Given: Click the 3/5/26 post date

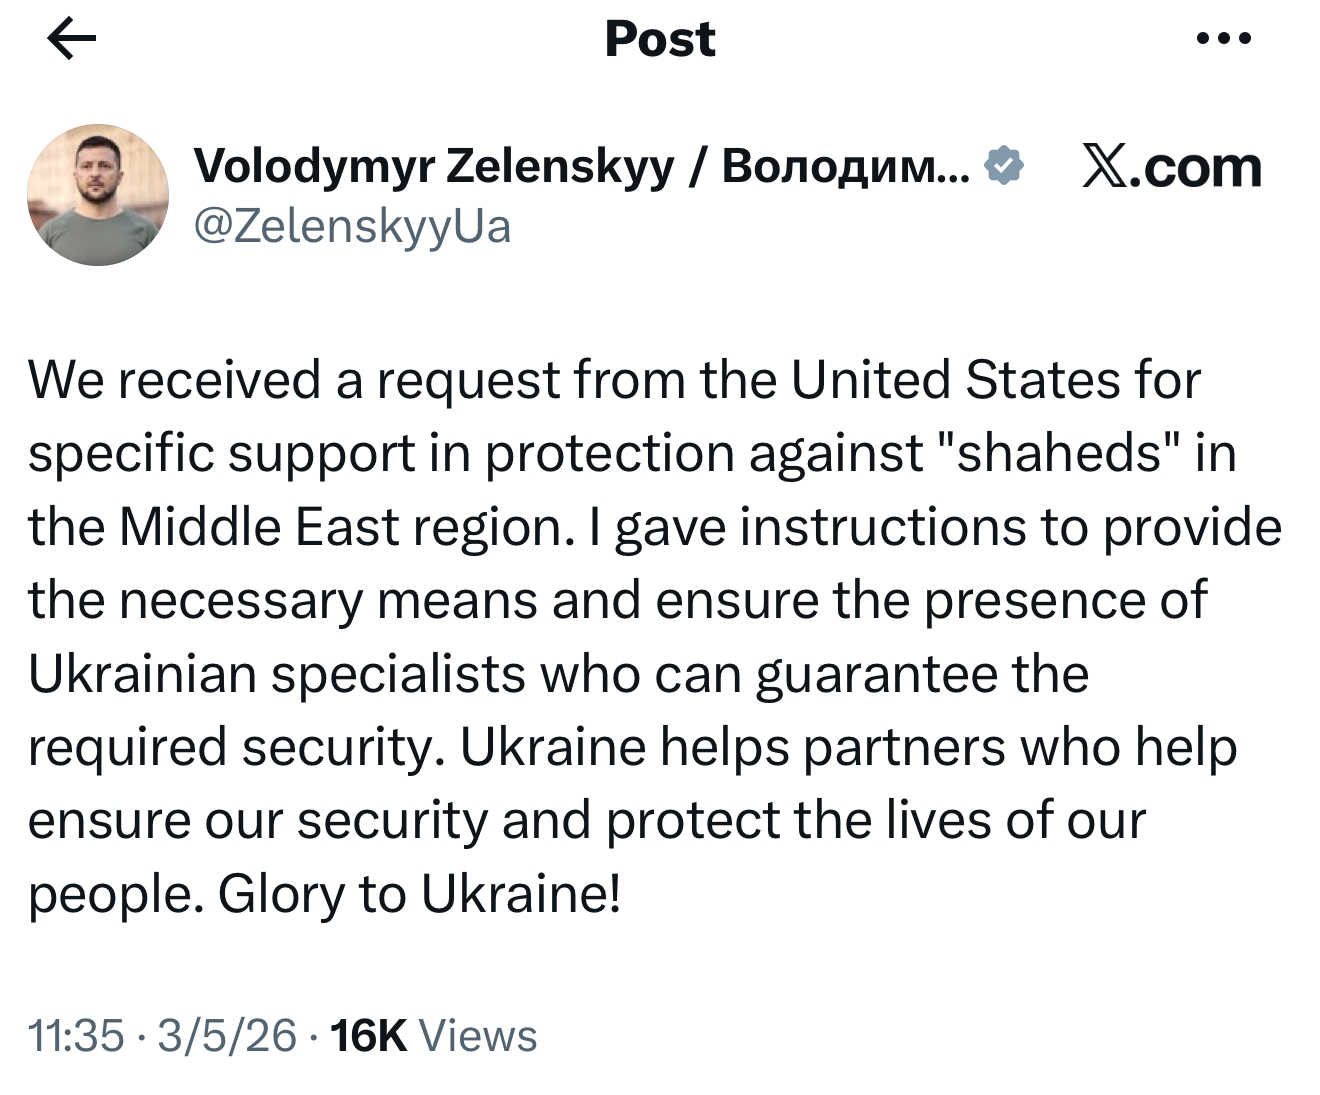Looking at the screenshot, I should (227, 1036).
